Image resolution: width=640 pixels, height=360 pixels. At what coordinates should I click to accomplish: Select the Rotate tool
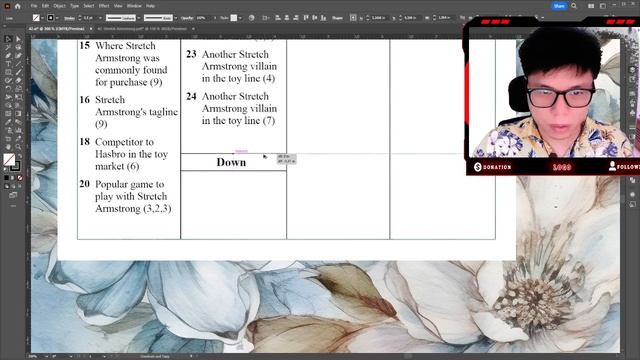(8, 88)
